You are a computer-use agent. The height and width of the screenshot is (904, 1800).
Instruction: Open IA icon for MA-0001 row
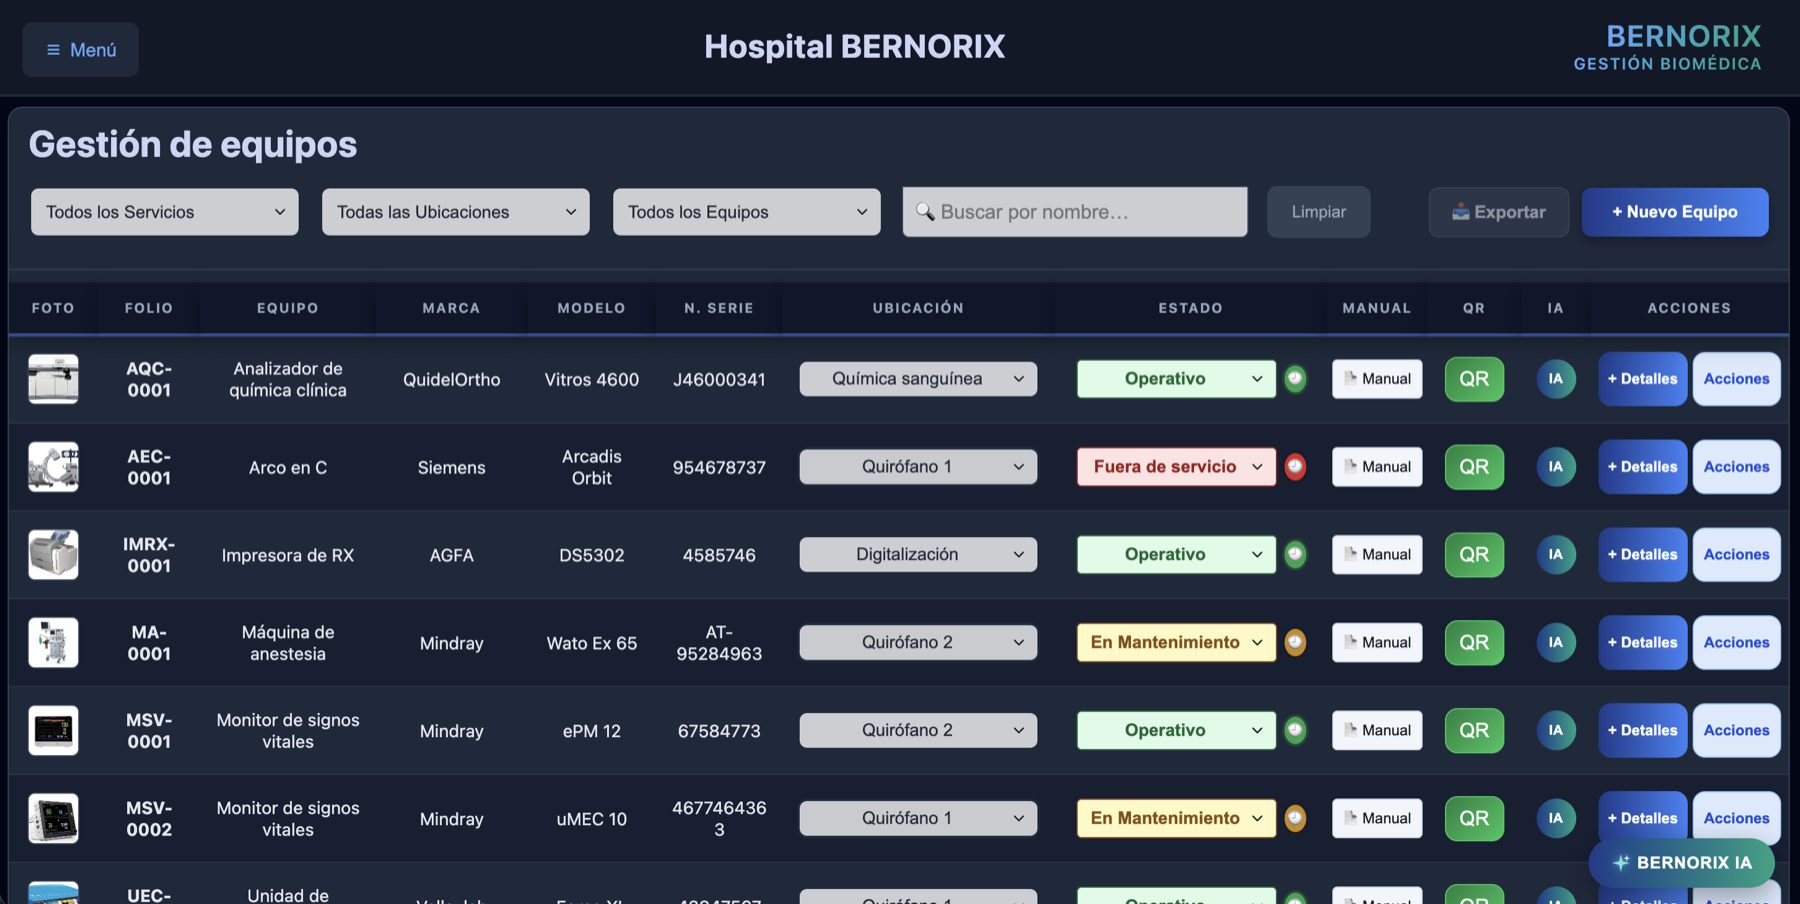(x=1556, y=643)
